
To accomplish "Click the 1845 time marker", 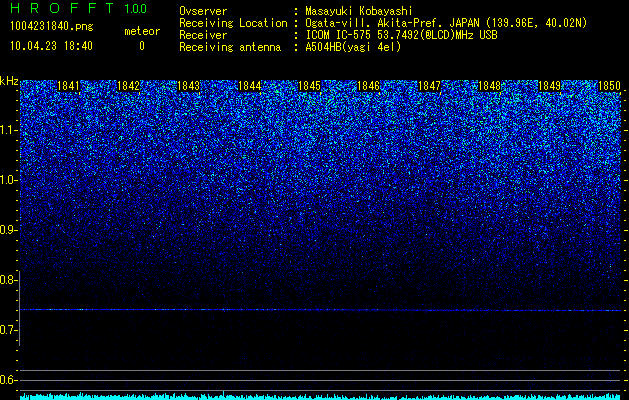I will pyautogui.click(x=309, y=86).
